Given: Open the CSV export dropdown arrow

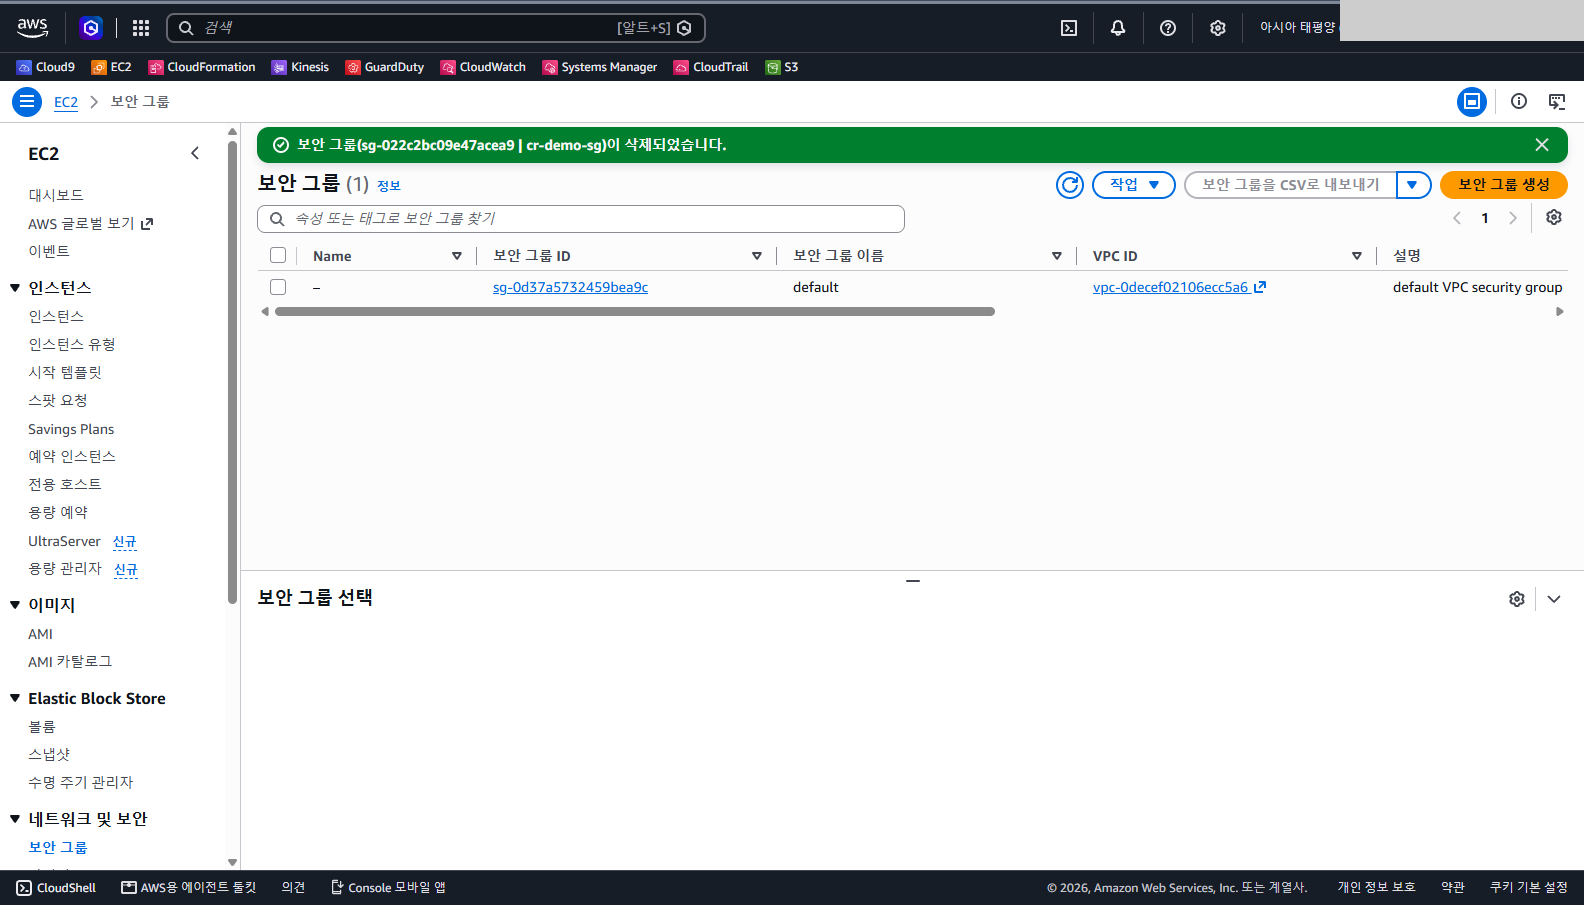Looking at the screenshot, I should tap(1413, 185).
